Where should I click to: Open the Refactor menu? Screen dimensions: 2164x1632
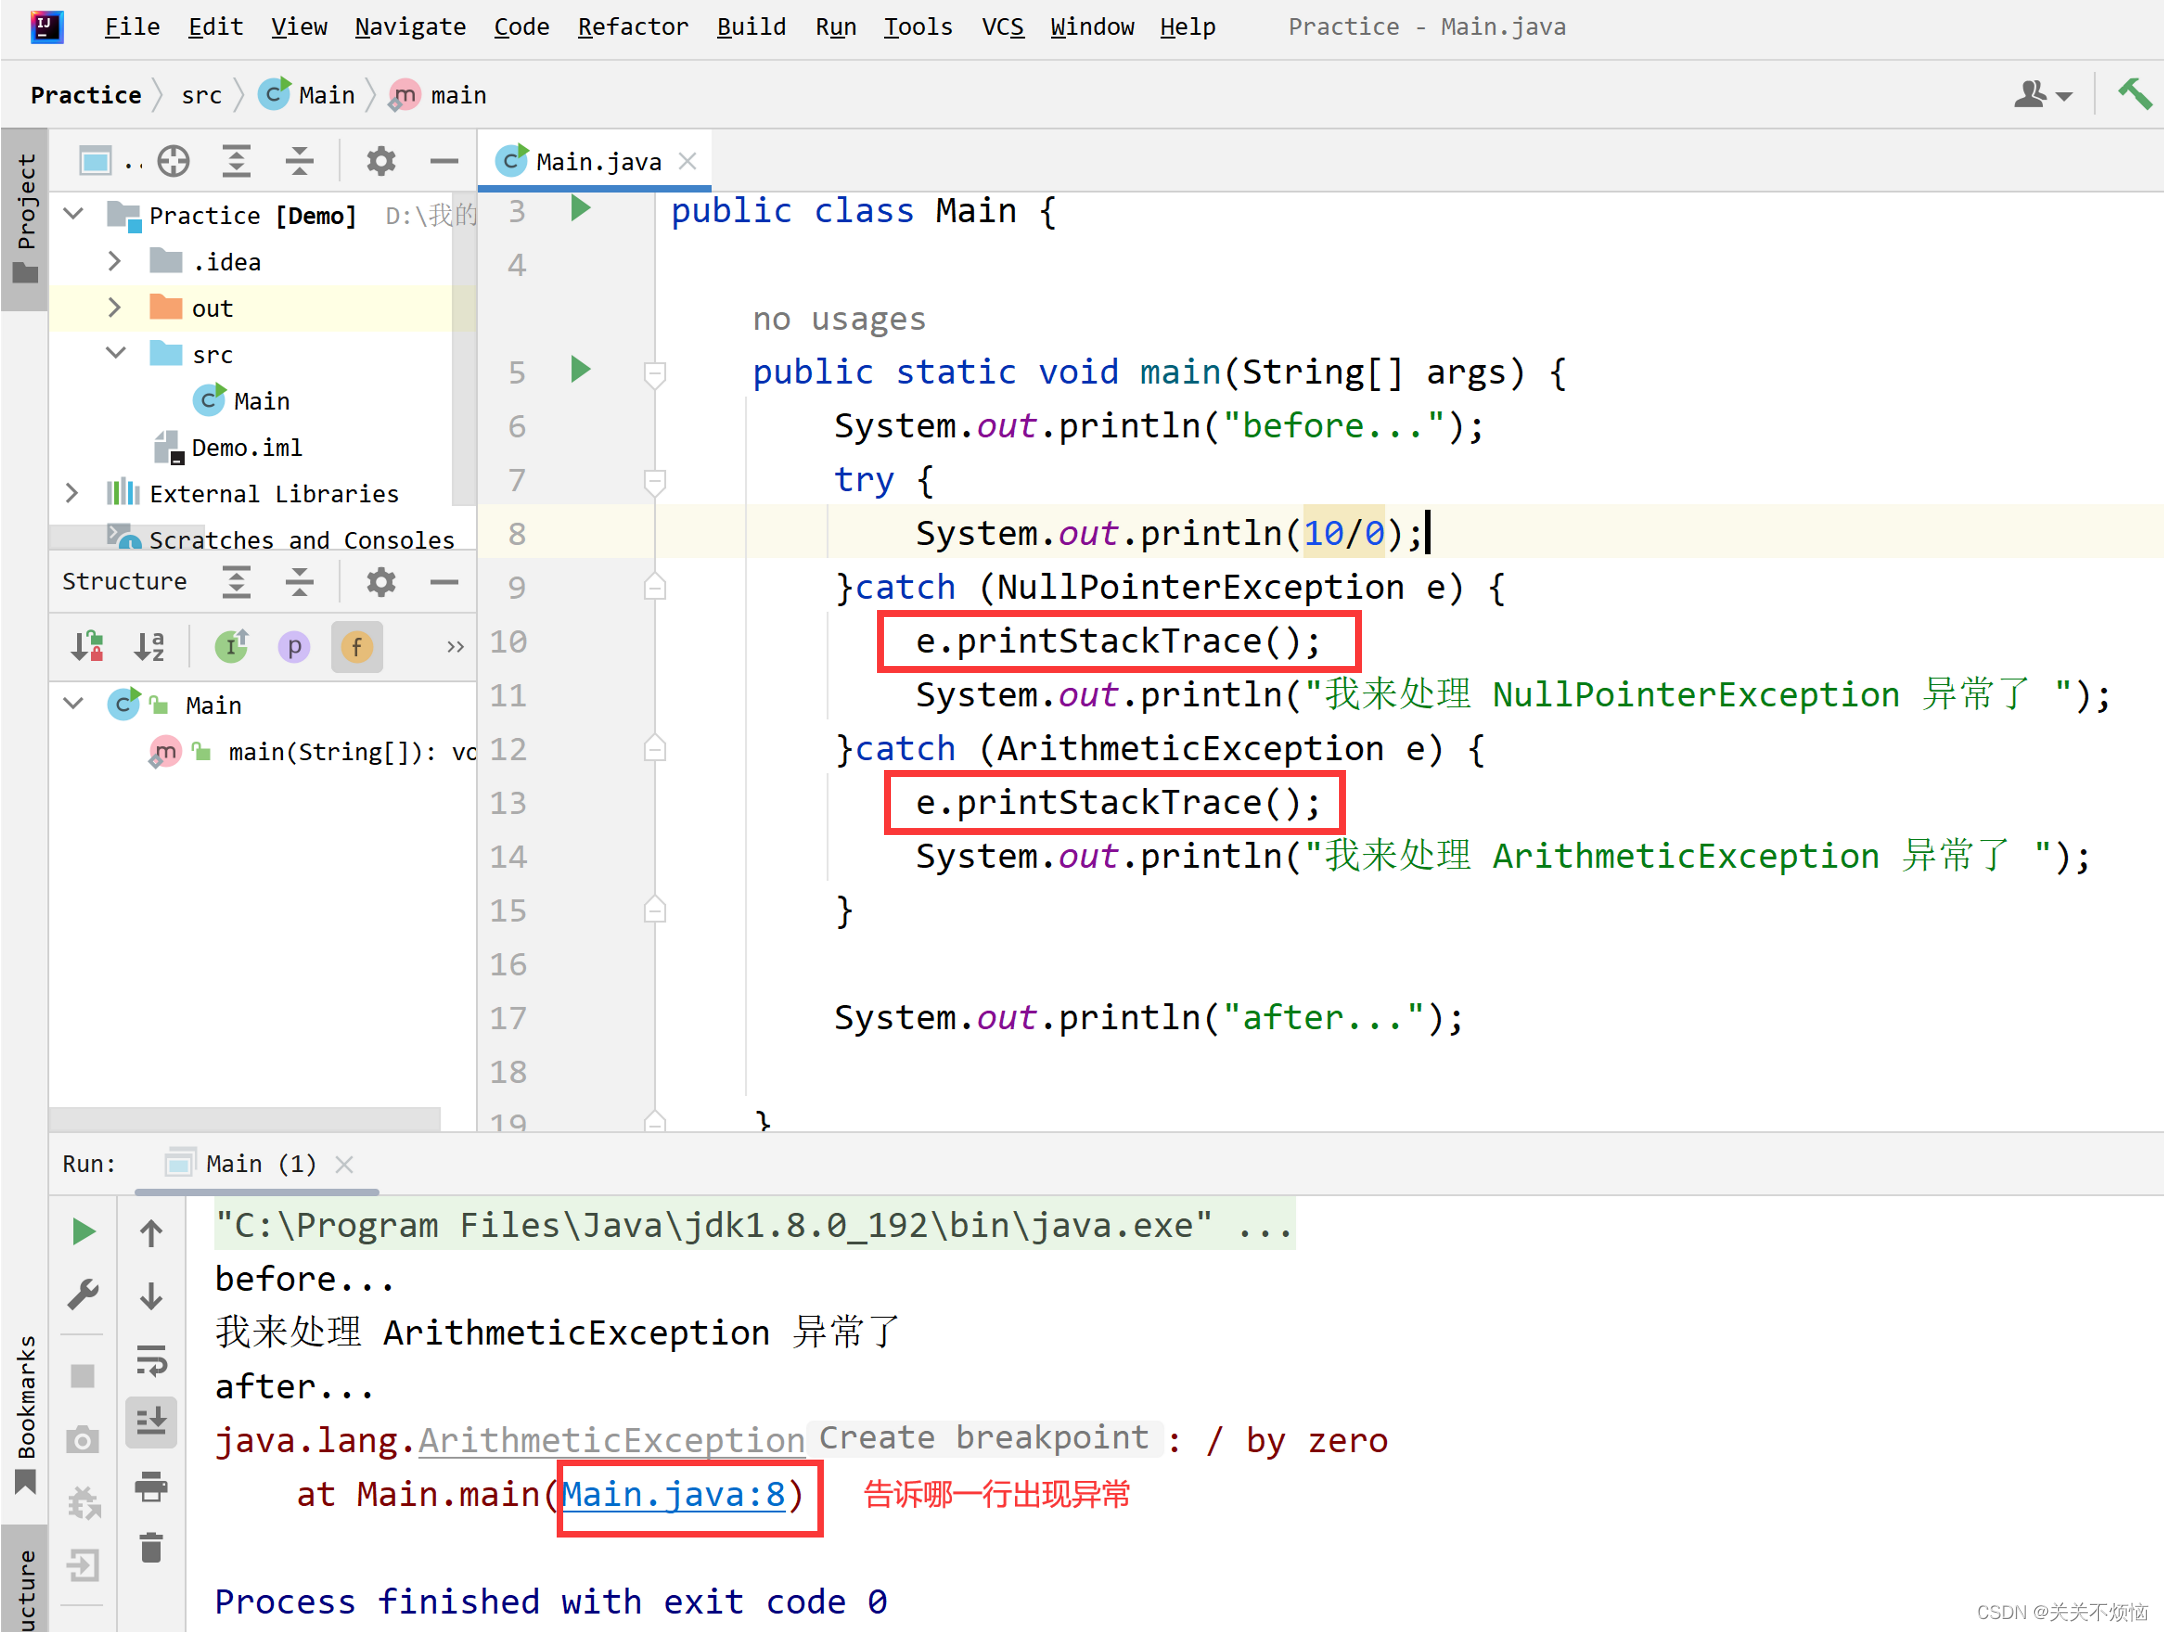point(632,27)
